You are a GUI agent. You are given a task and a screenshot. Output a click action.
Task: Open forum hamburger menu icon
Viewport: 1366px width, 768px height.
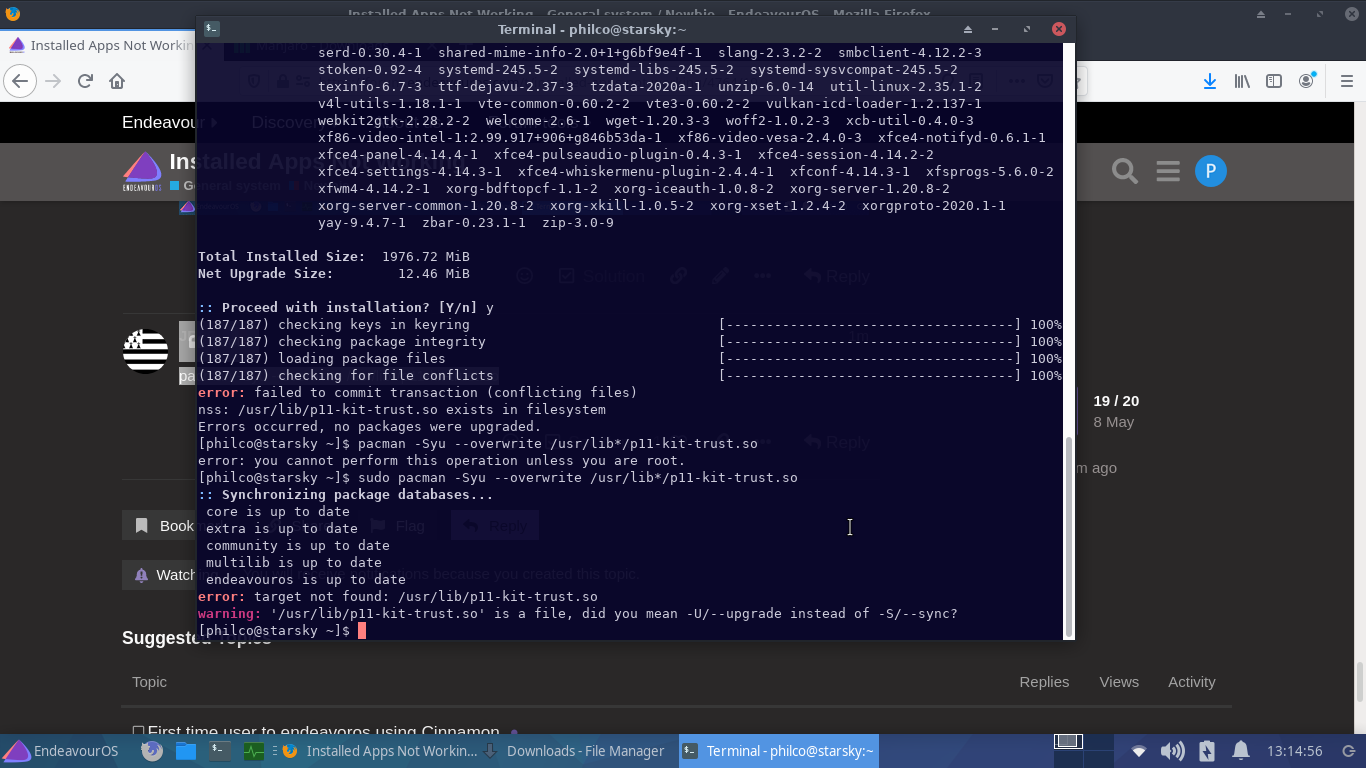tap(1168, 171)
